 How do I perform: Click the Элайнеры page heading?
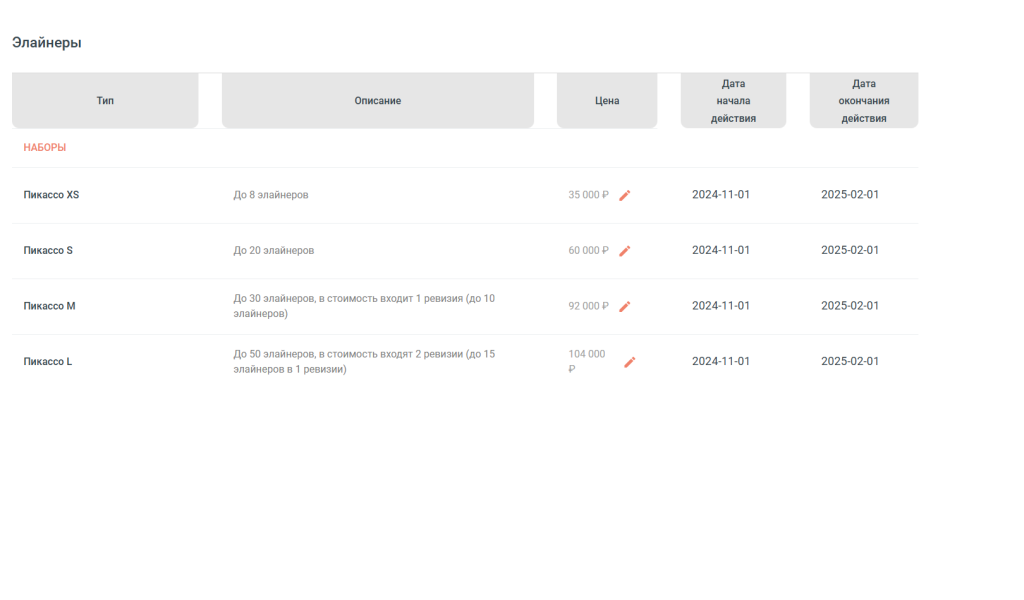click(x=46, y=42)
